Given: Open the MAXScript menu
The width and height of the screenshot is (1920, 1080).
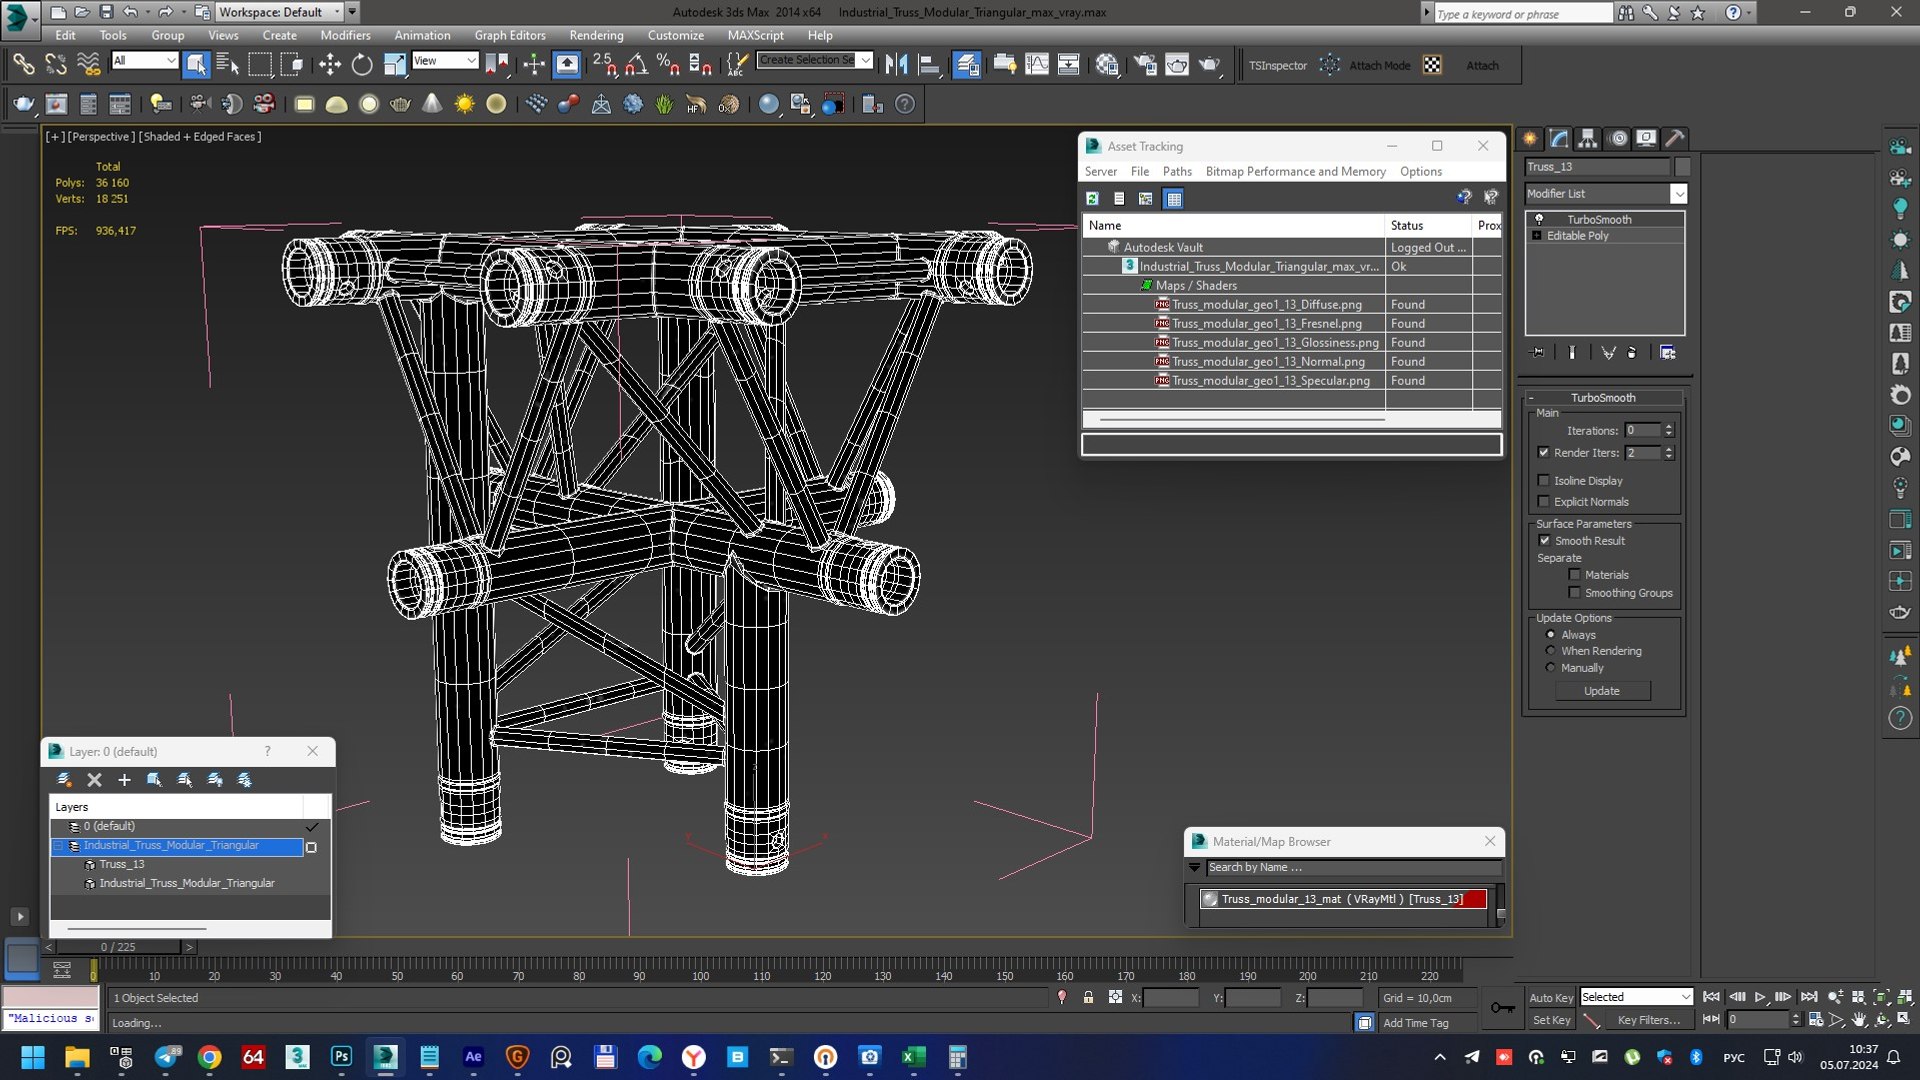Looking at the screenshot, I should (755, 35).
